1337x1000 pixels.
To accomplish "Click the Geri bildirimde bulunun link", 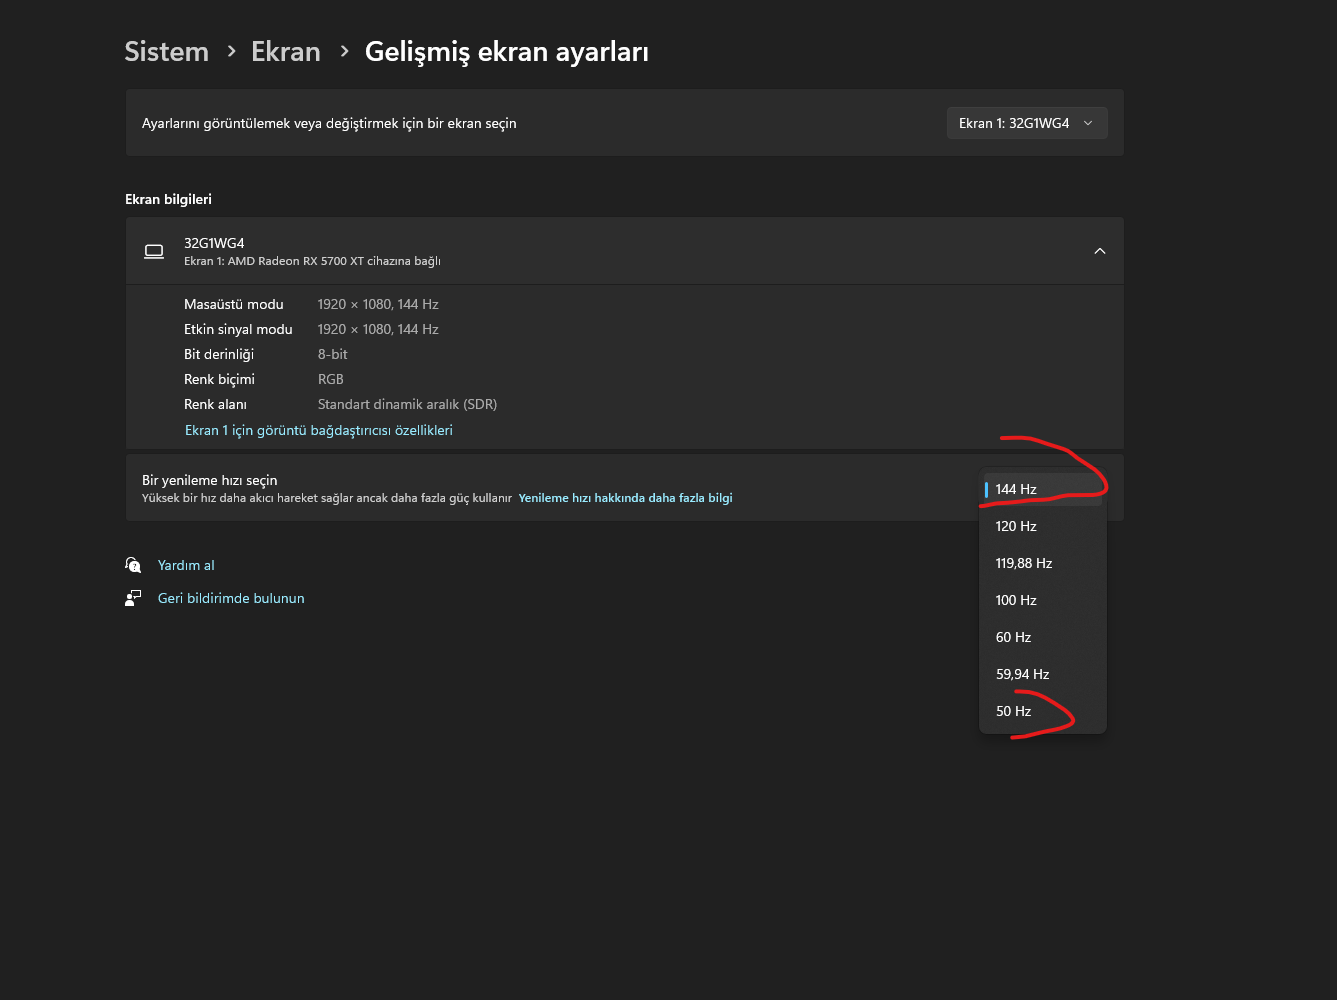I will coord(231,598).
